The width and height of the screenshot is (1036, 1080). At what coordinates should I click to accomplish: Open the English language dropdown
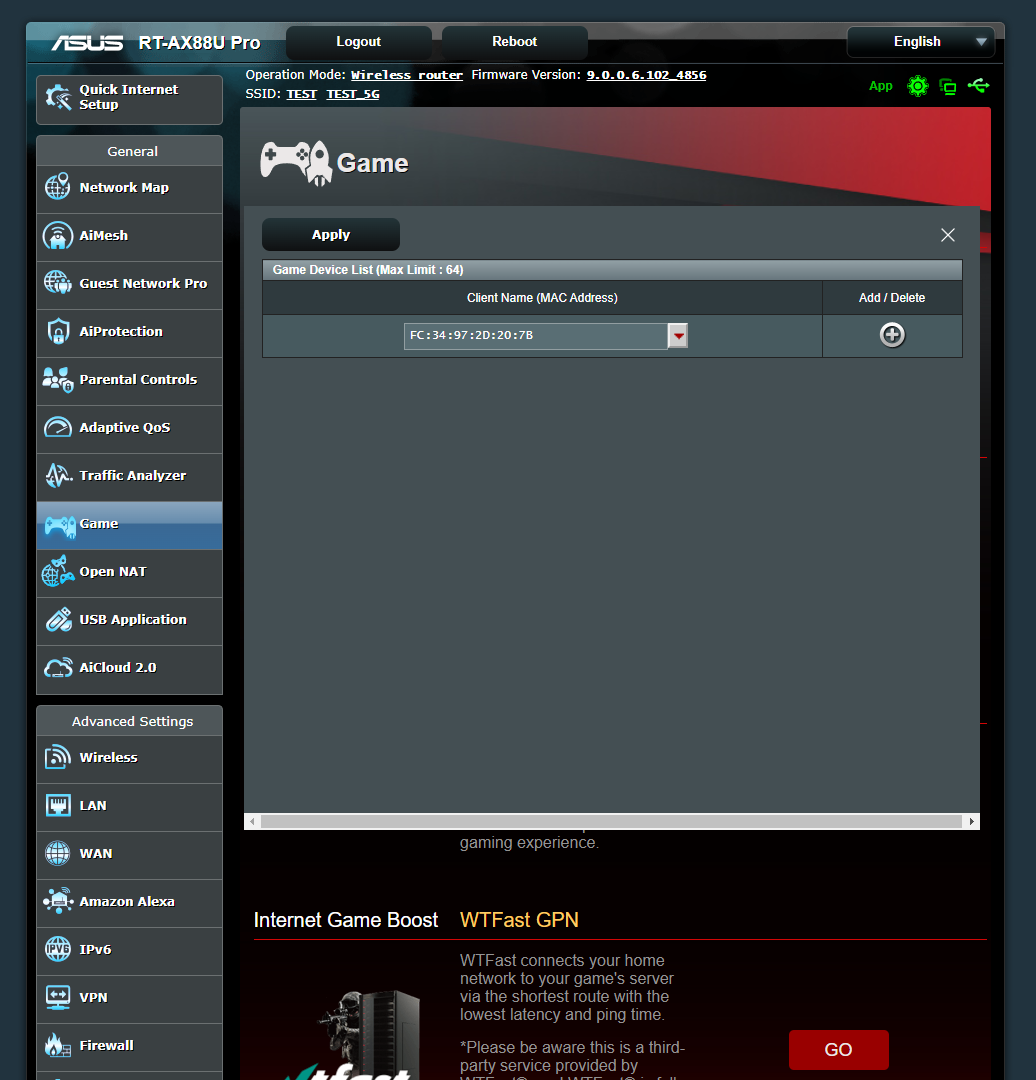[x=920, y=42]
